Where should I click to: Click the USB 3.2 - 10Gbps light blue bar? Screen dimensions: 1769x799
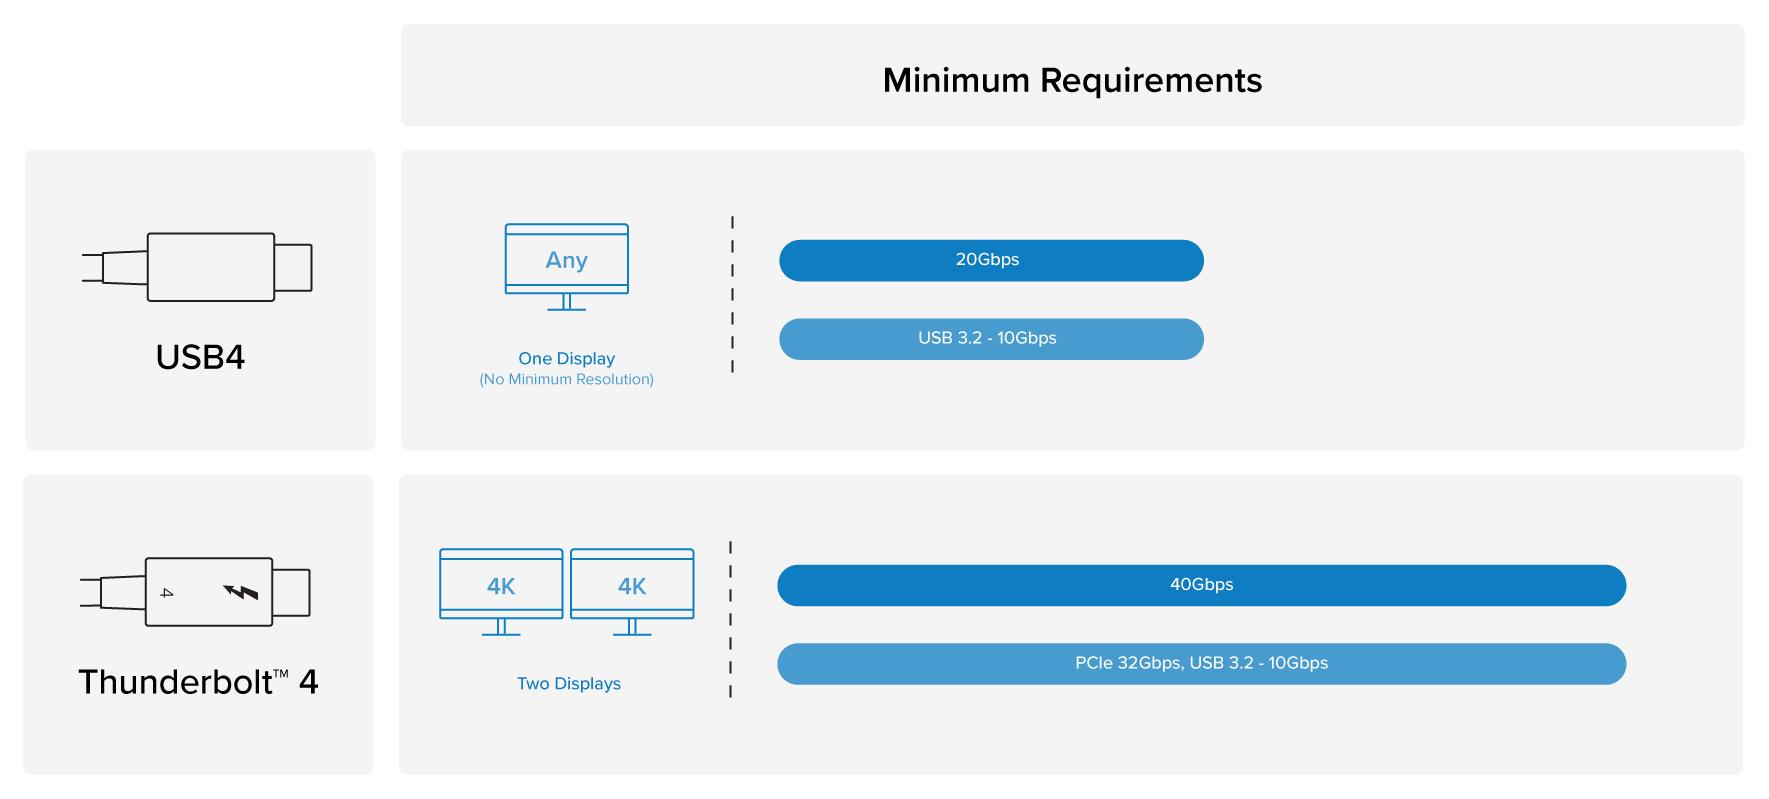point(990,339)
